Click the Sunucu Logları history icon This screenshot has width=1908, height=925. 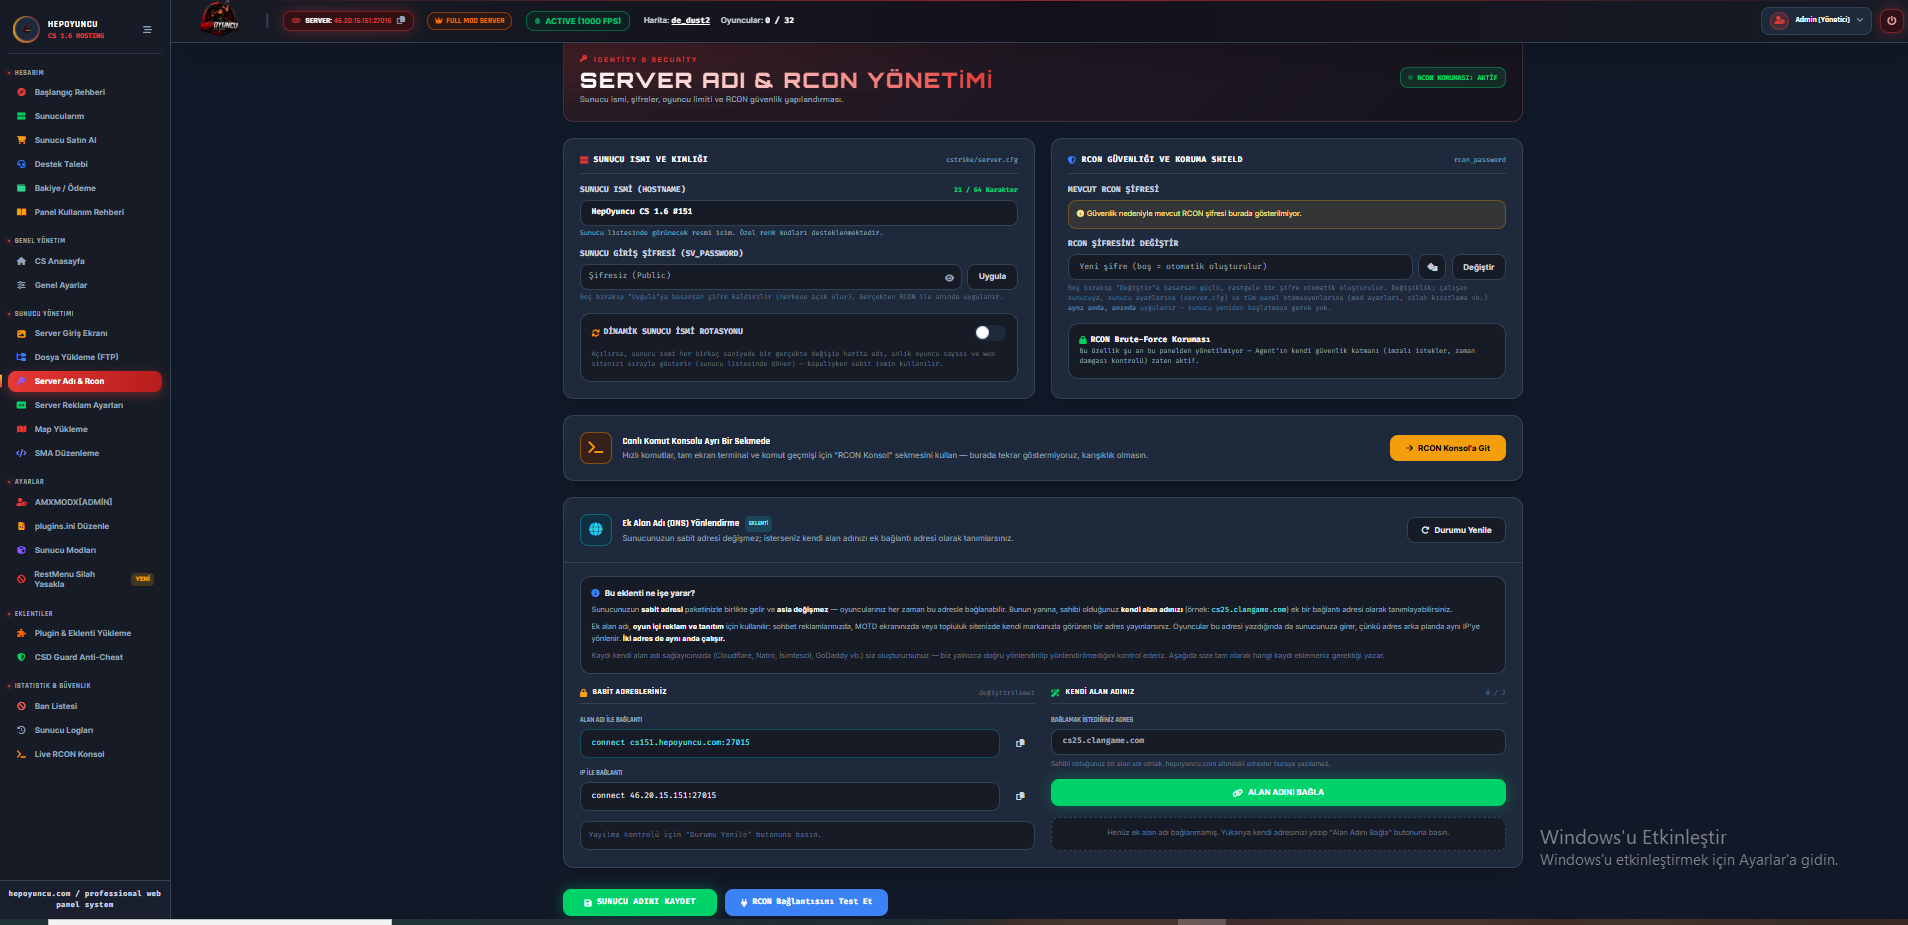(21, 730)
